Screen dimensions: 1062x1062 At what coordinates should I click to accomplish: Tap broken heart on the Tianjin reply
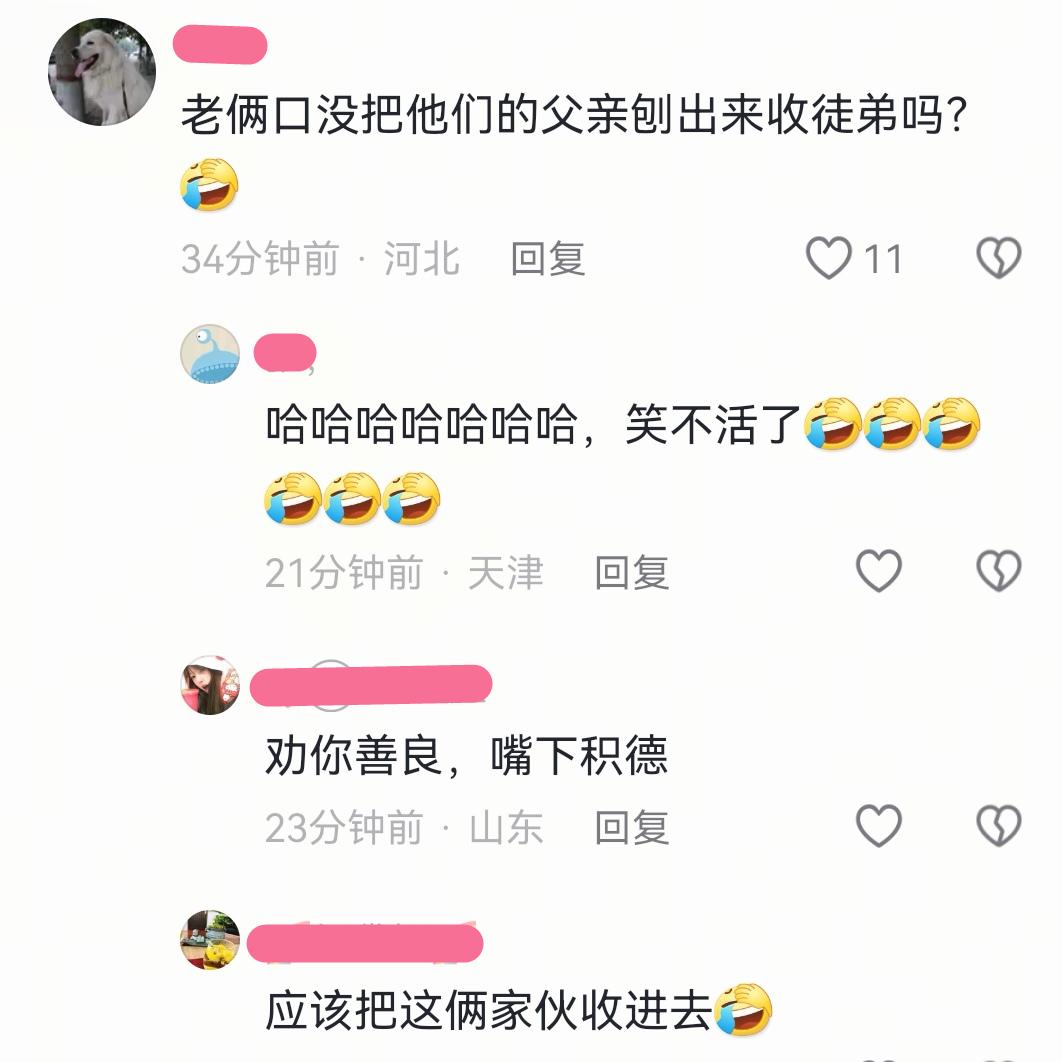click(998, 571)
